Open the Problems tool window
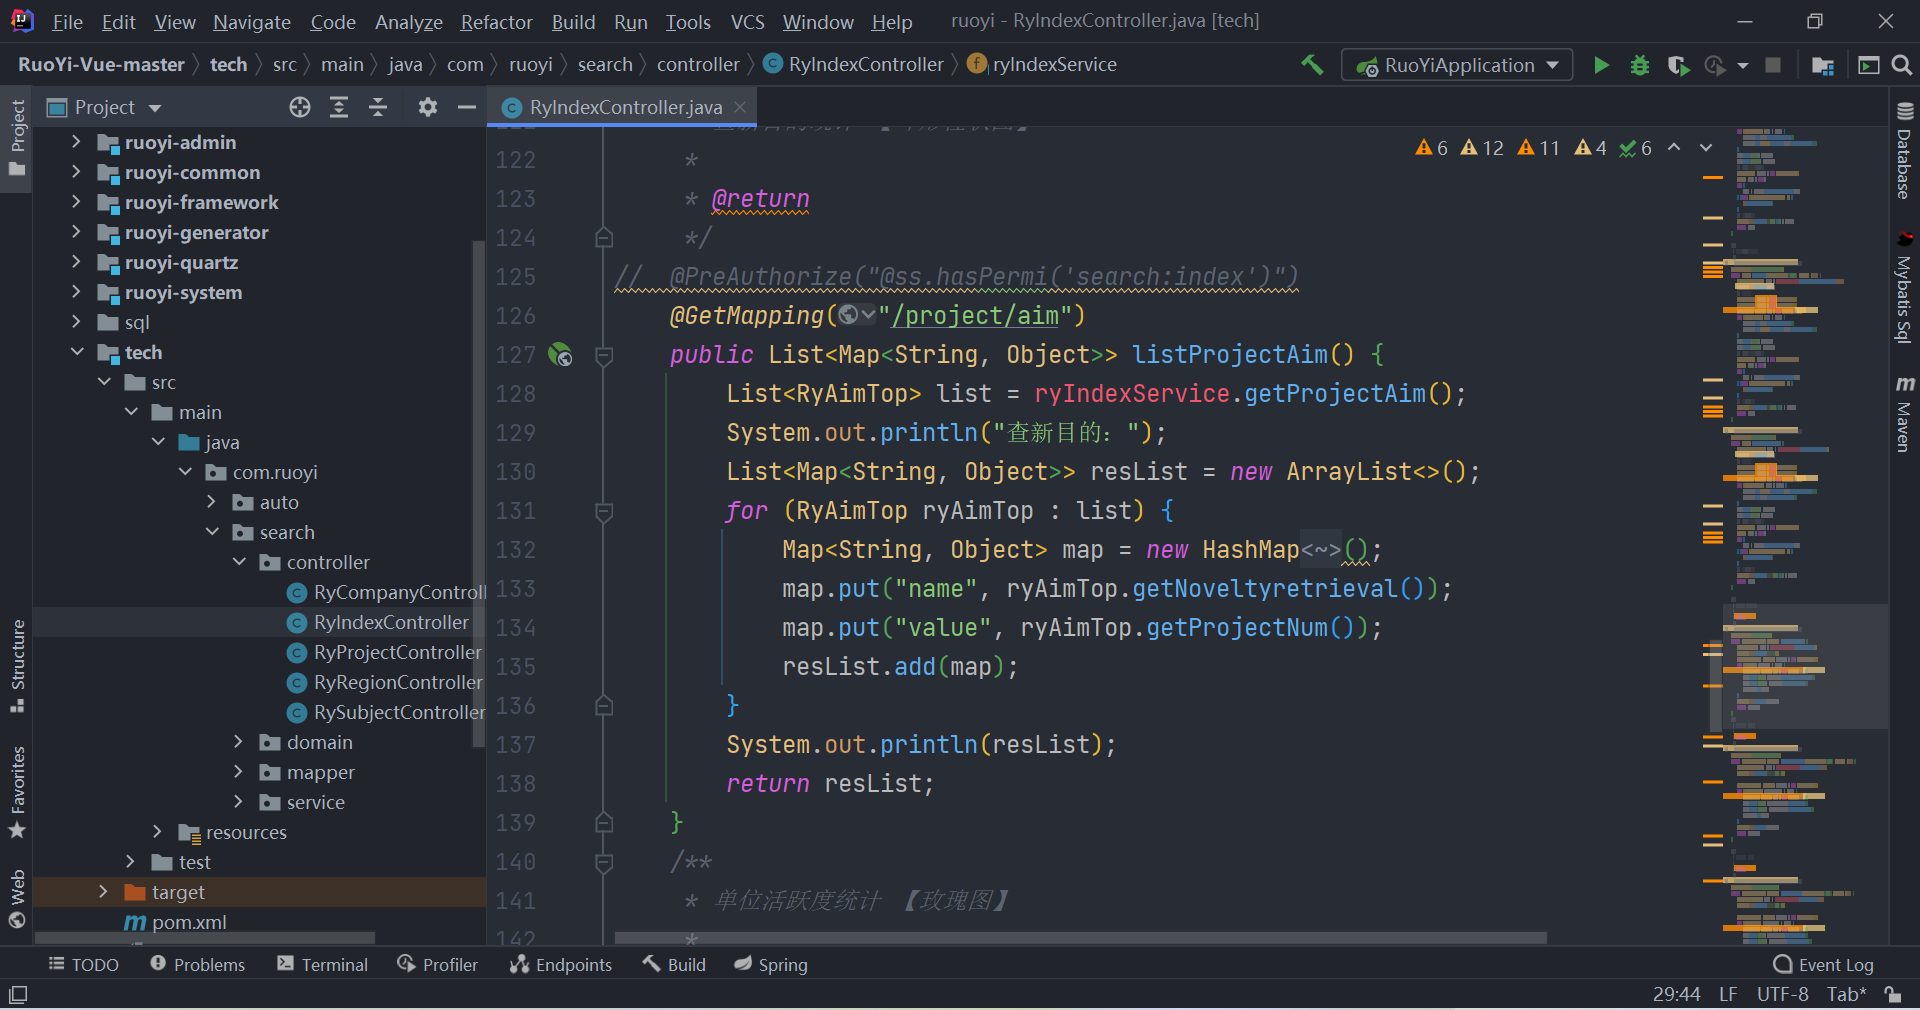This screenshot has height=1010, width=1920. coord(198,965)
